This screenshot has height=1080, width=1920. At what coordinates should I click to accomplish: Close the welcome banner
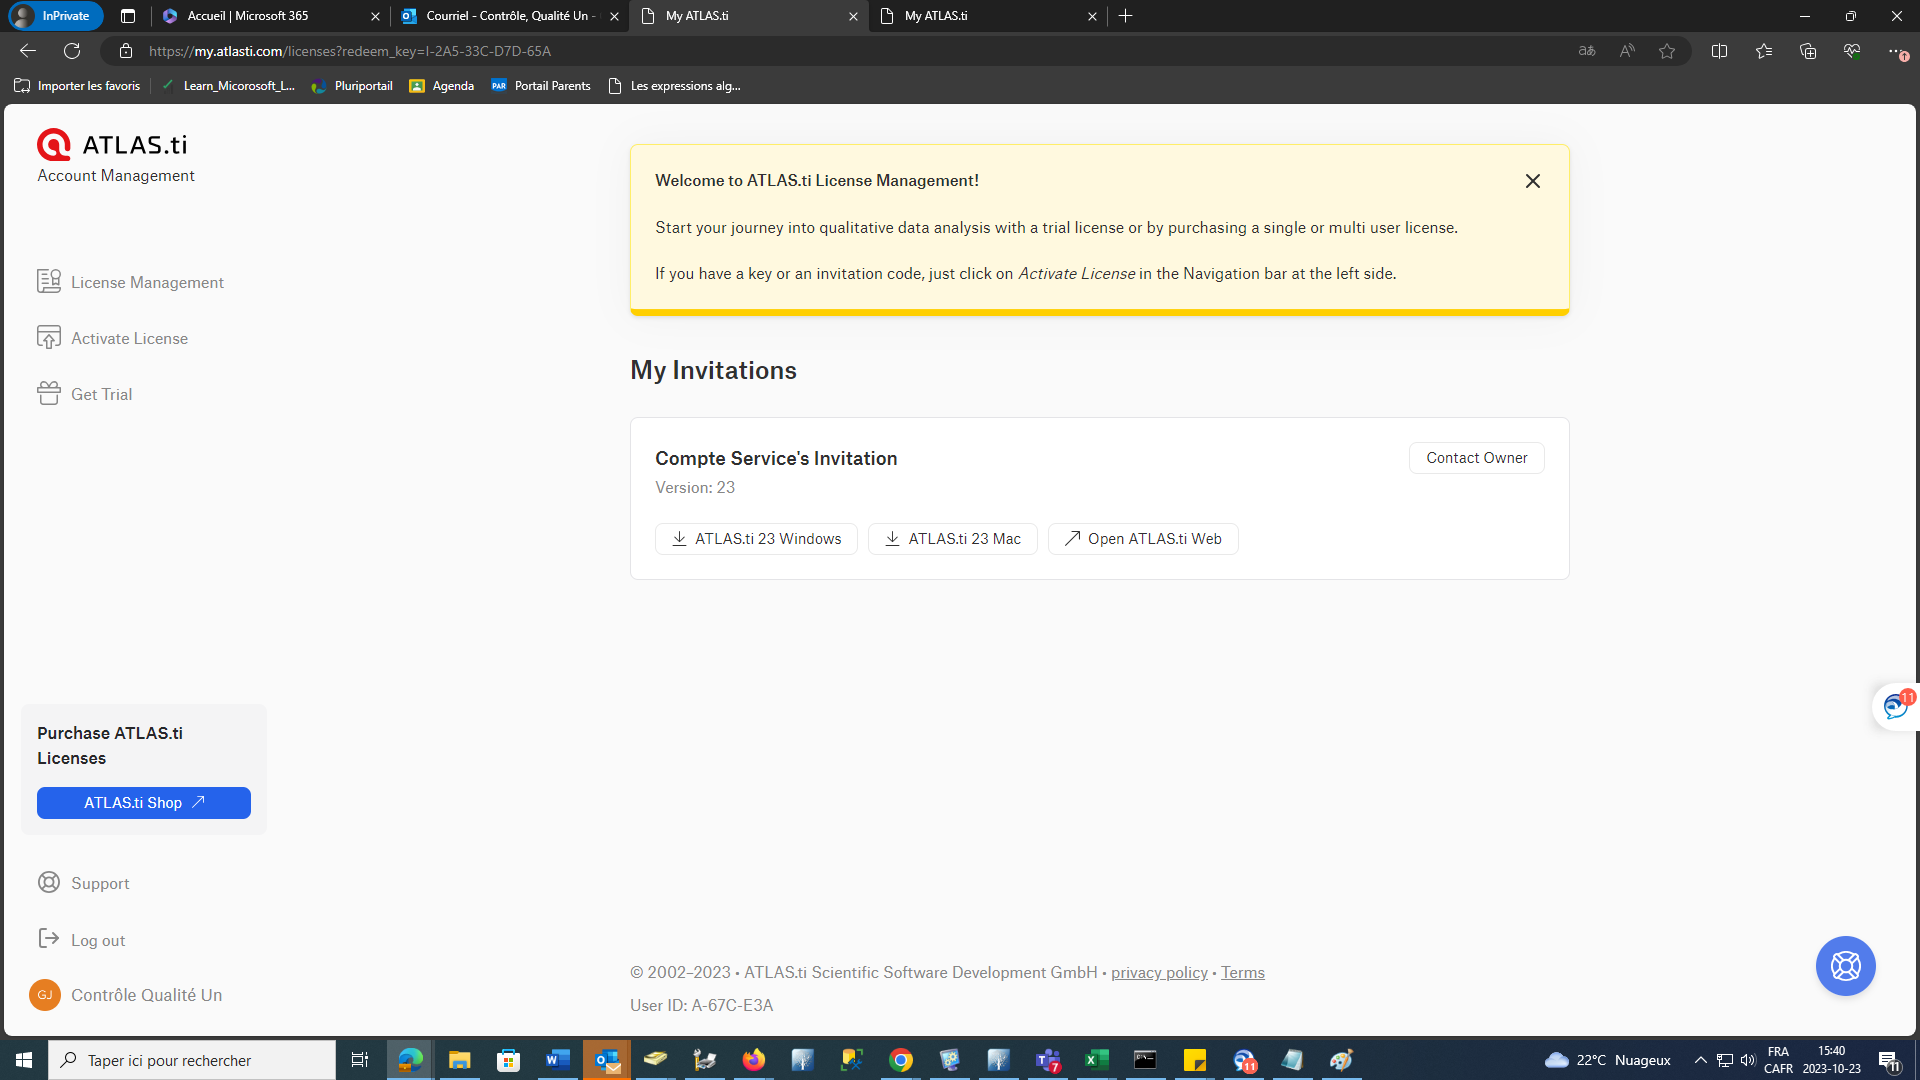1532,181
